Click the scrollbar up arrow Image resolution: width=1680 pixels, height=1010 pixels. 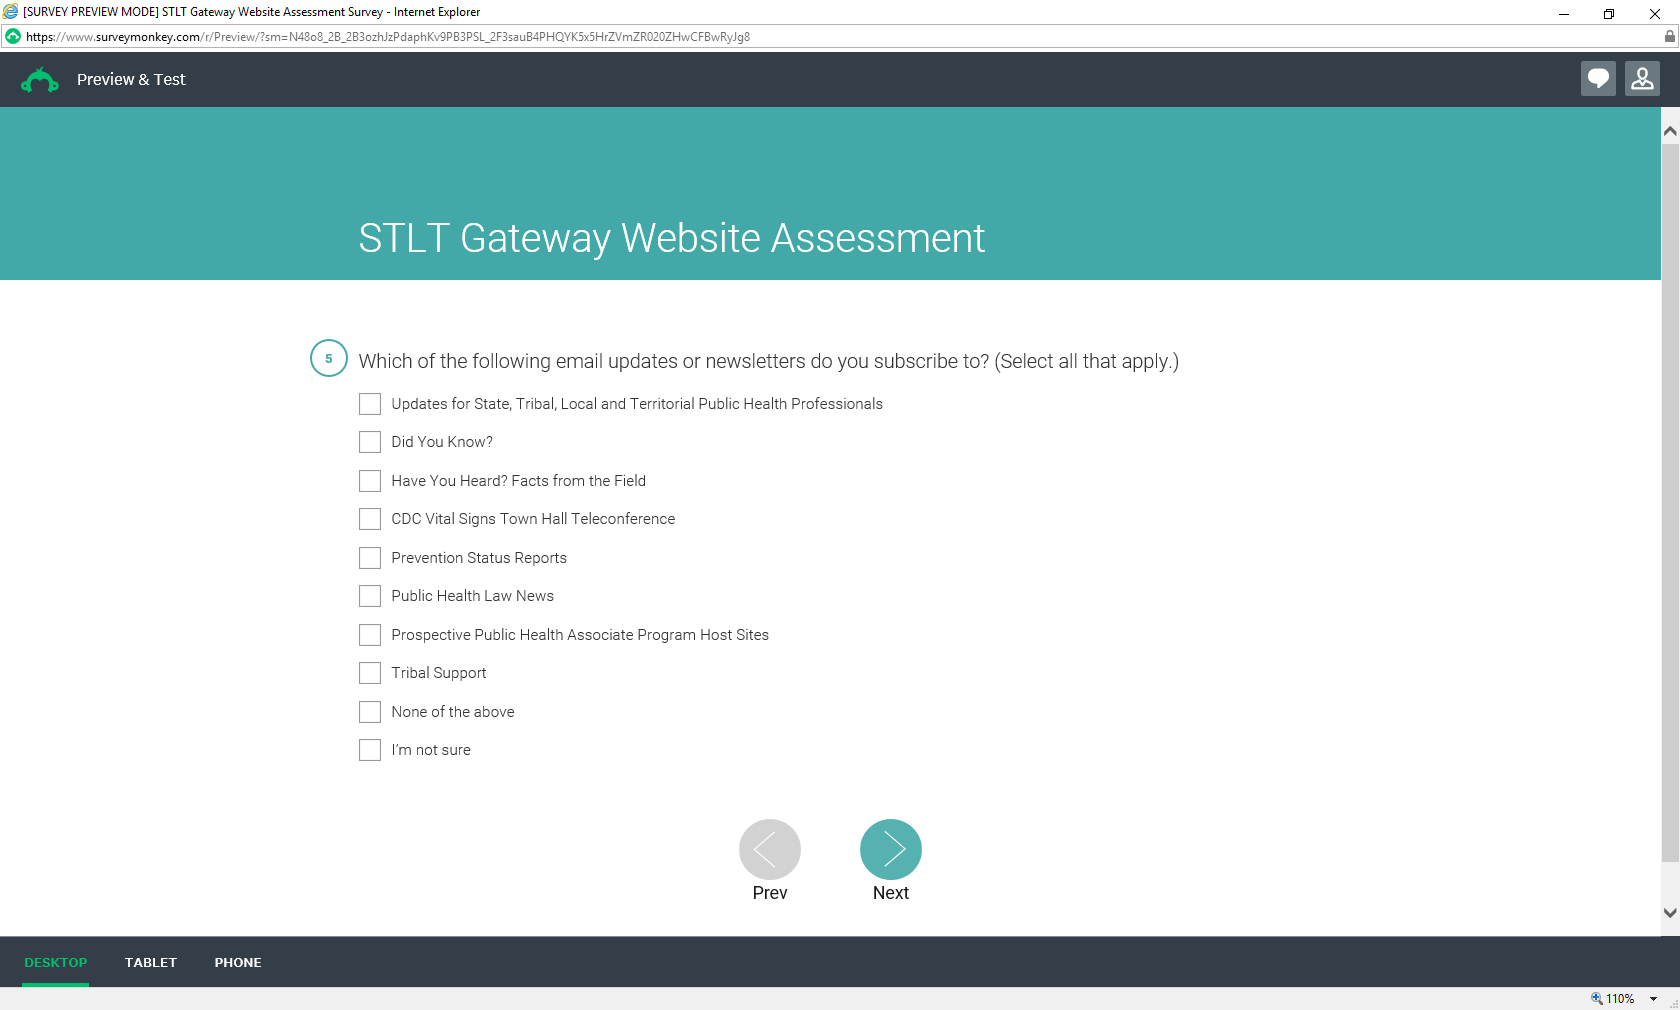[1670, 132]
